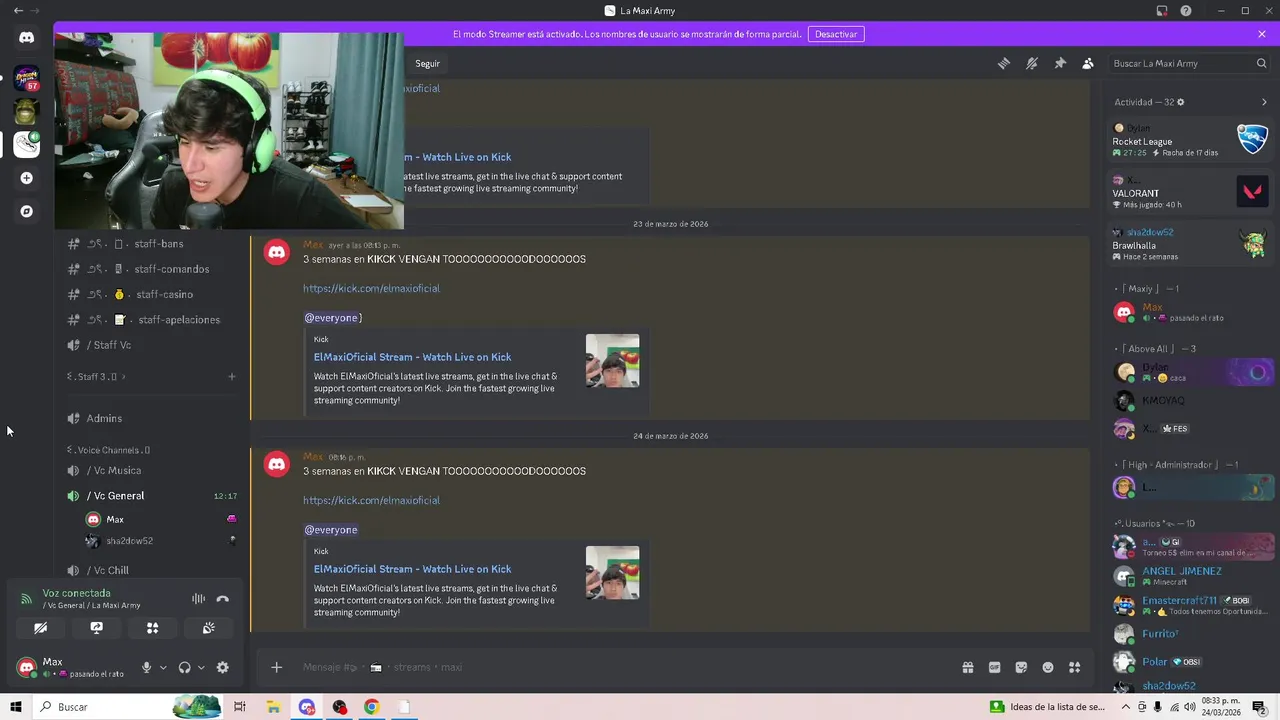Open kick.com/elmaxioficial link in 08:16 p.m. message
1280x720 pixels.
click(371, 500)
